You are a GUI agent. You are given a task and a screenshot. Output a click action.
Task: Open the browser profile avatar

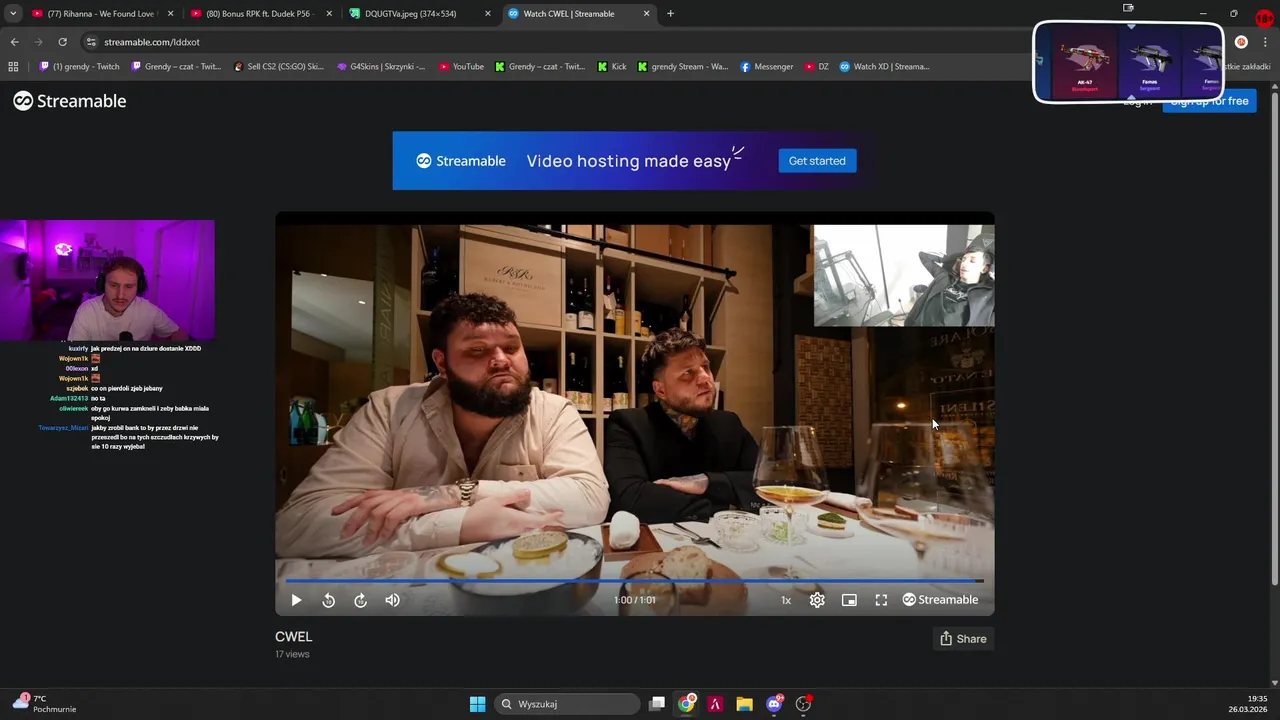tap(1241, 42)
